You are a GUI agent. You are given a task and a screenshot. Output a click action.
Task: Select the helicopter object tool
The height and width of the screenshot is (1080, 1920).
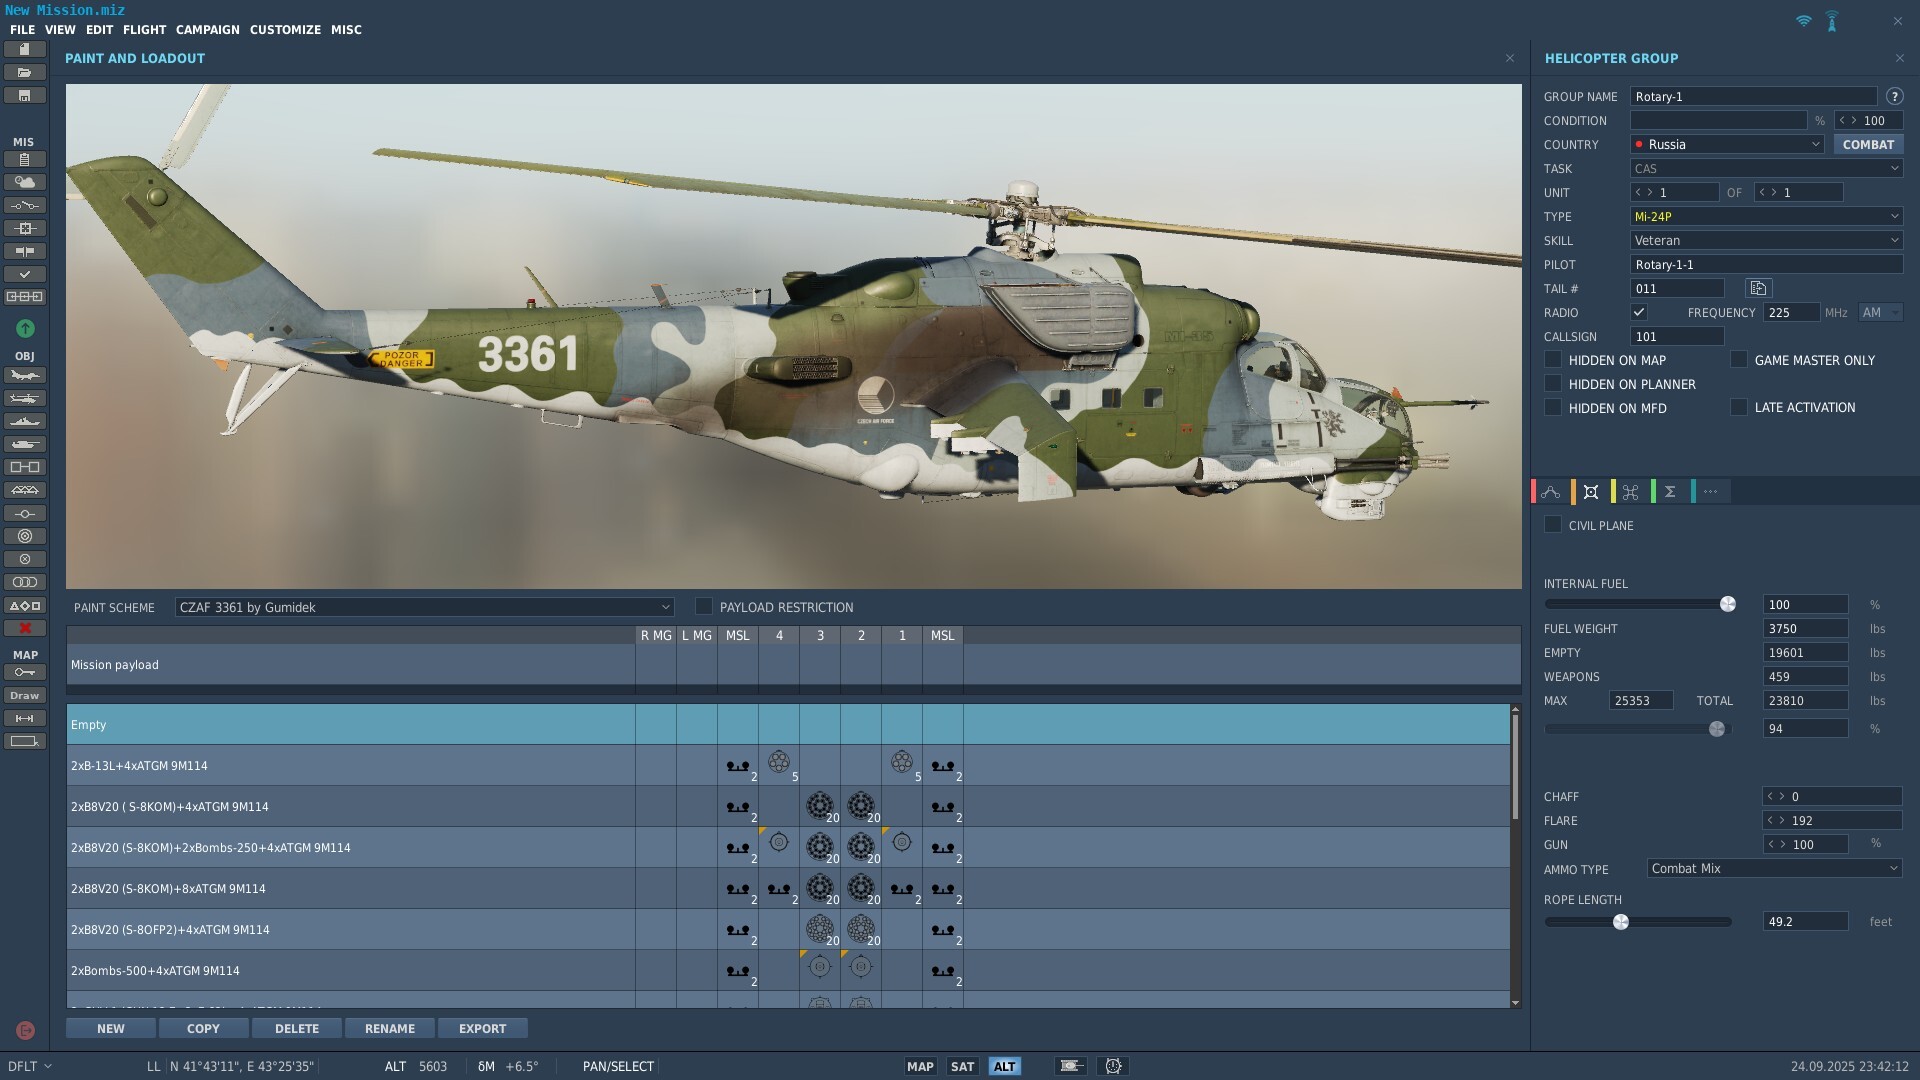pos(25,398)
